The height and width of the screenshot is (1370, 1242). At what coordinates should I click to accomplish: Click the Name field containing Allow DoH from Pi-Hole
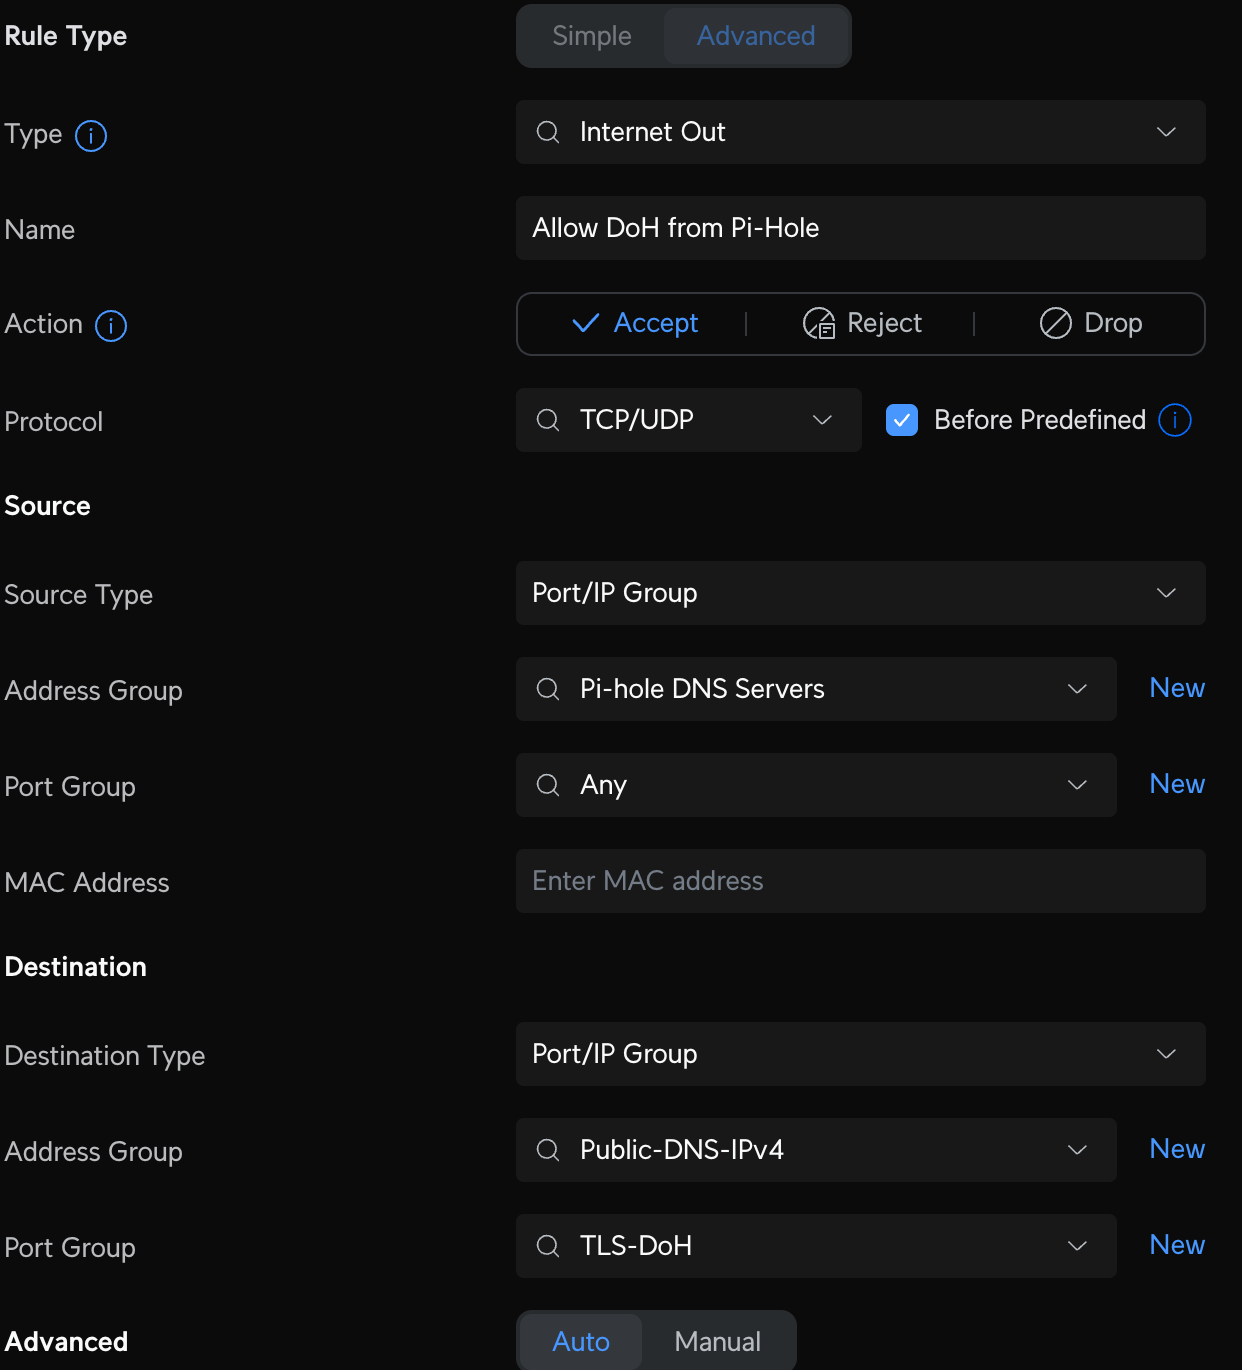860,228
